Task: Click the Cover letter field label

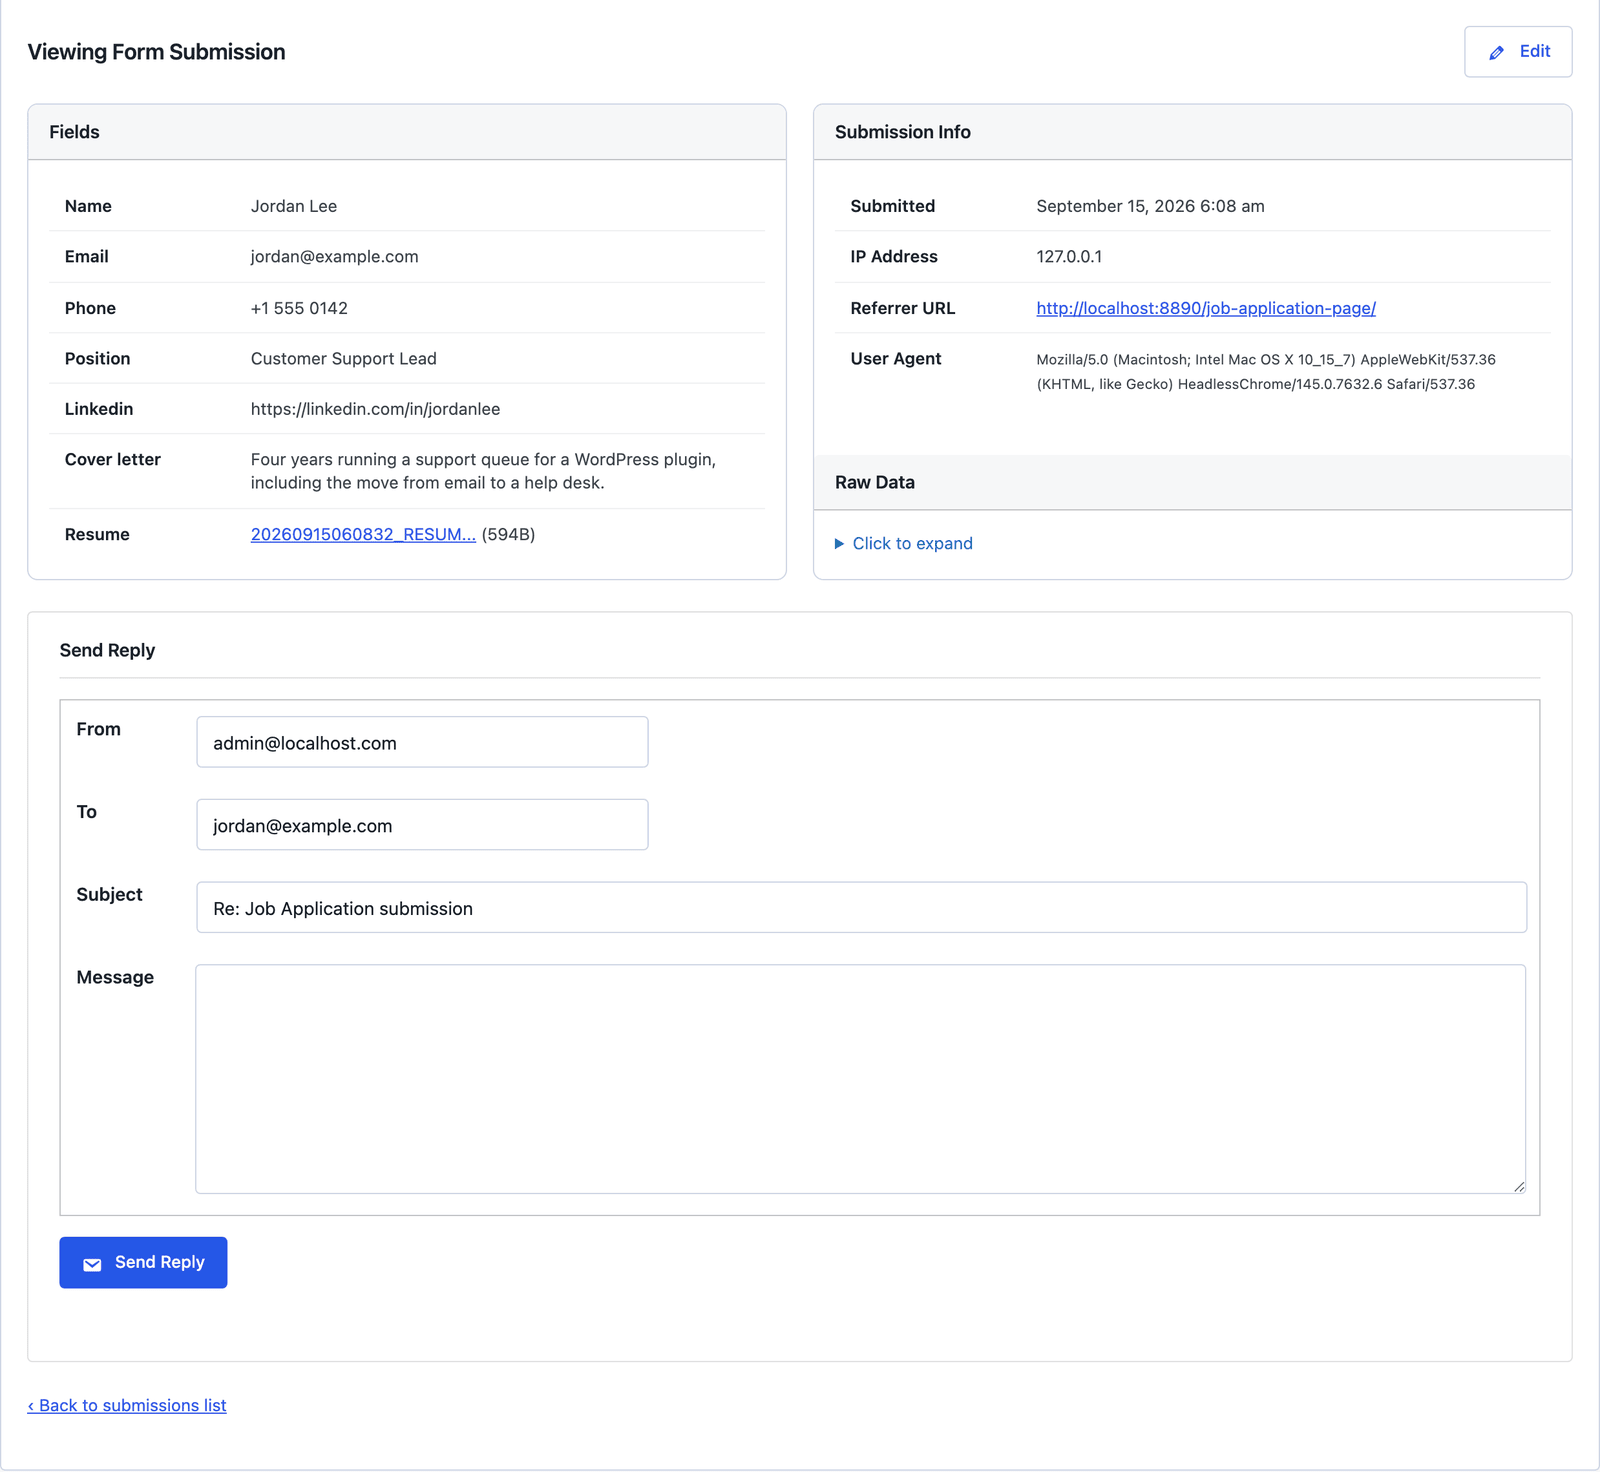Action: (x=112, y=460)
